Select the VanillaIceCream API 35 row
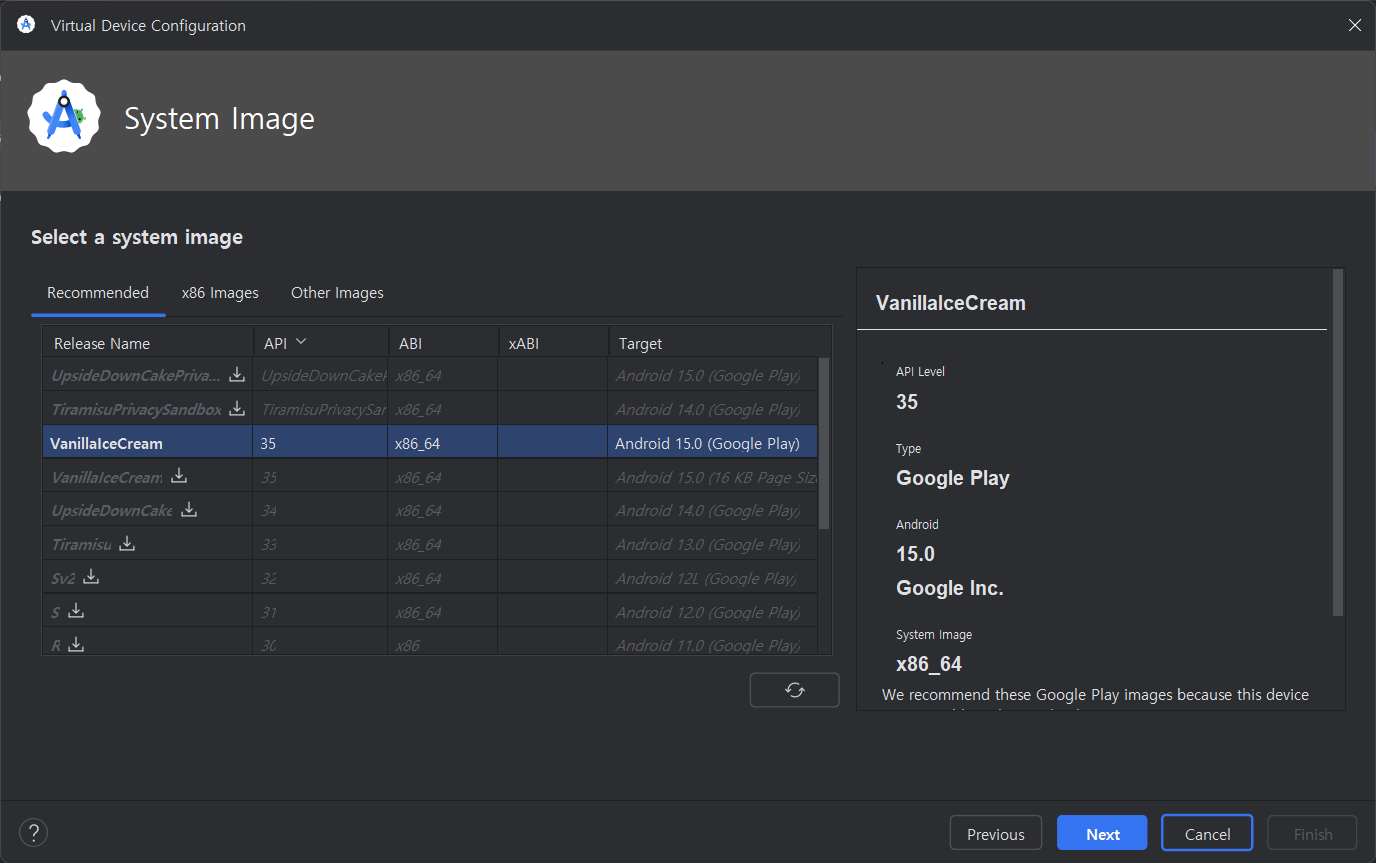The image size is (1376, 863). pyautogui.click(x=430, y=443)
